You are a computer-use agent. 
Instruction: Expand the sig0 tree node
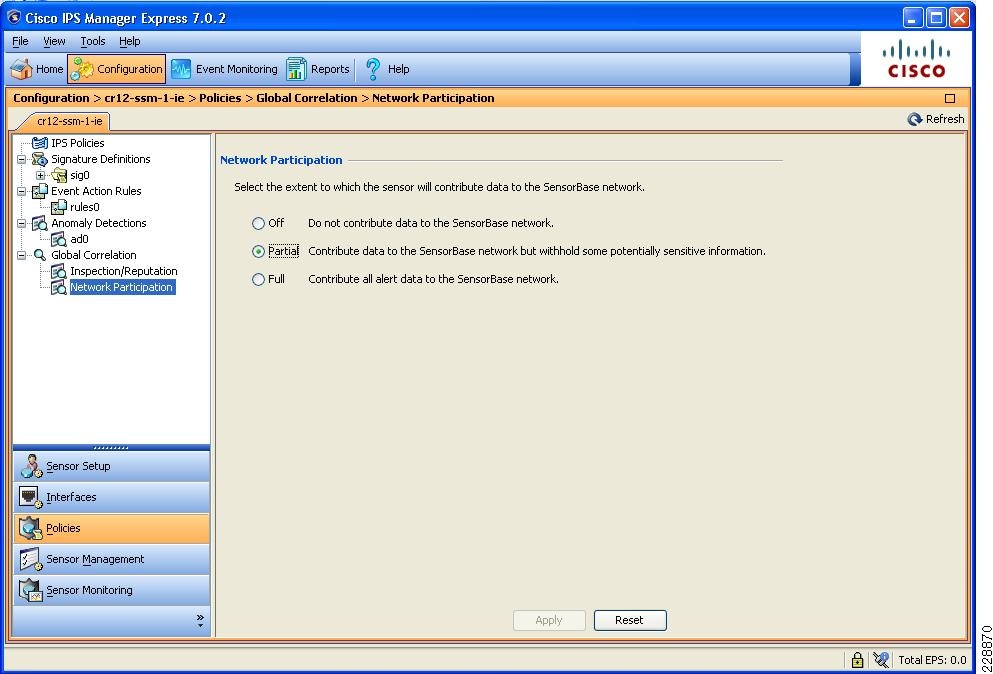(41, 175)
